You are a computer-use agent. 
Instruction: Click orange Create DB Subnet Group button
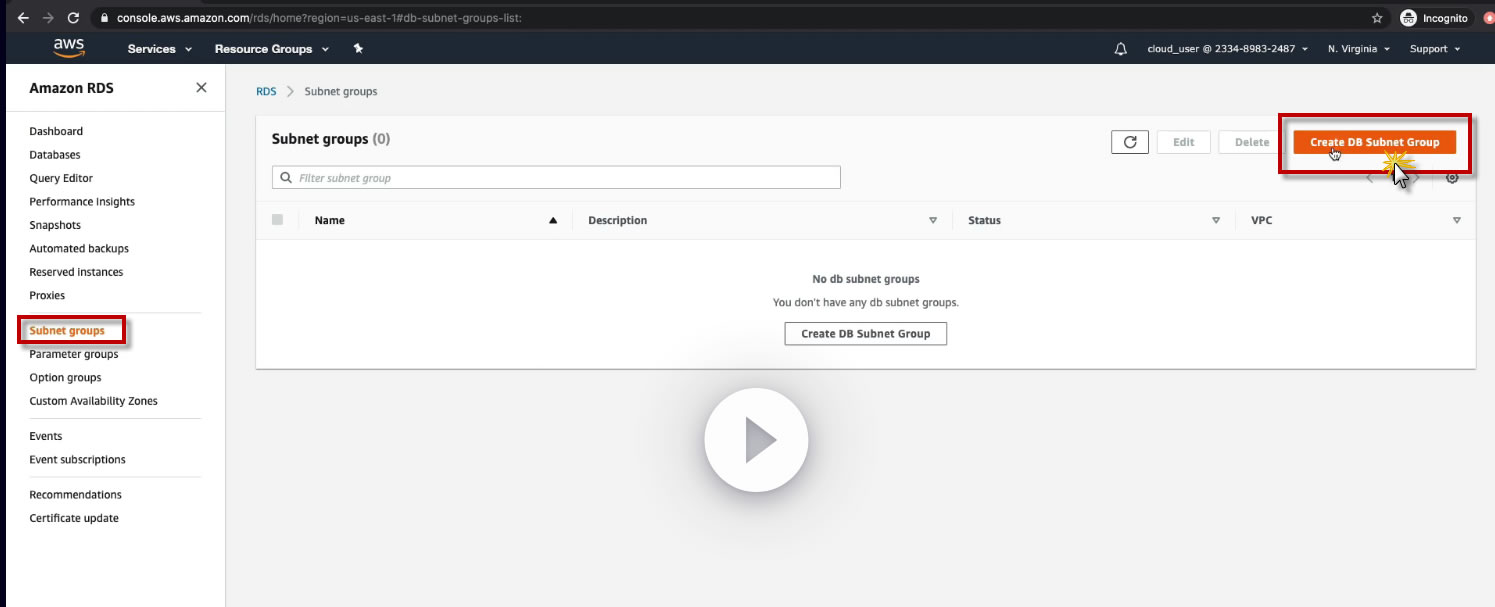click(1374, 142)
